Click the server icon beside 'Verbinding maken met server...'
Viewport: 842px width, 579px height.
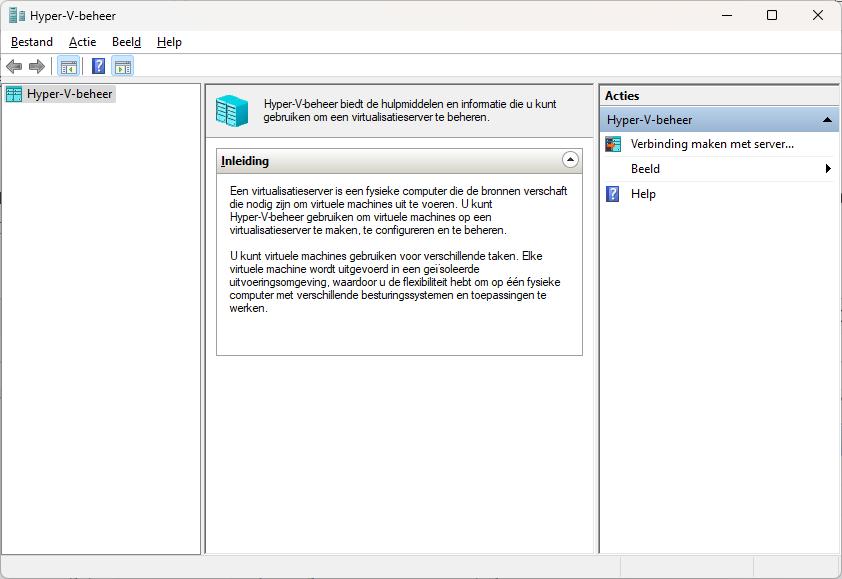613,144
